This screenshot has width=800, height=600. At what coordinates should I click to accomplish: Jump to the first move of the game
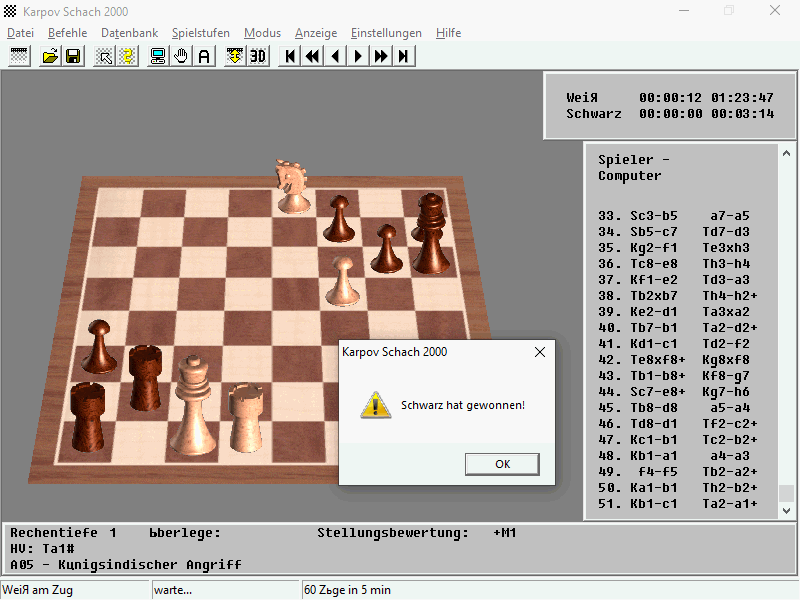(x=290, y=56)
